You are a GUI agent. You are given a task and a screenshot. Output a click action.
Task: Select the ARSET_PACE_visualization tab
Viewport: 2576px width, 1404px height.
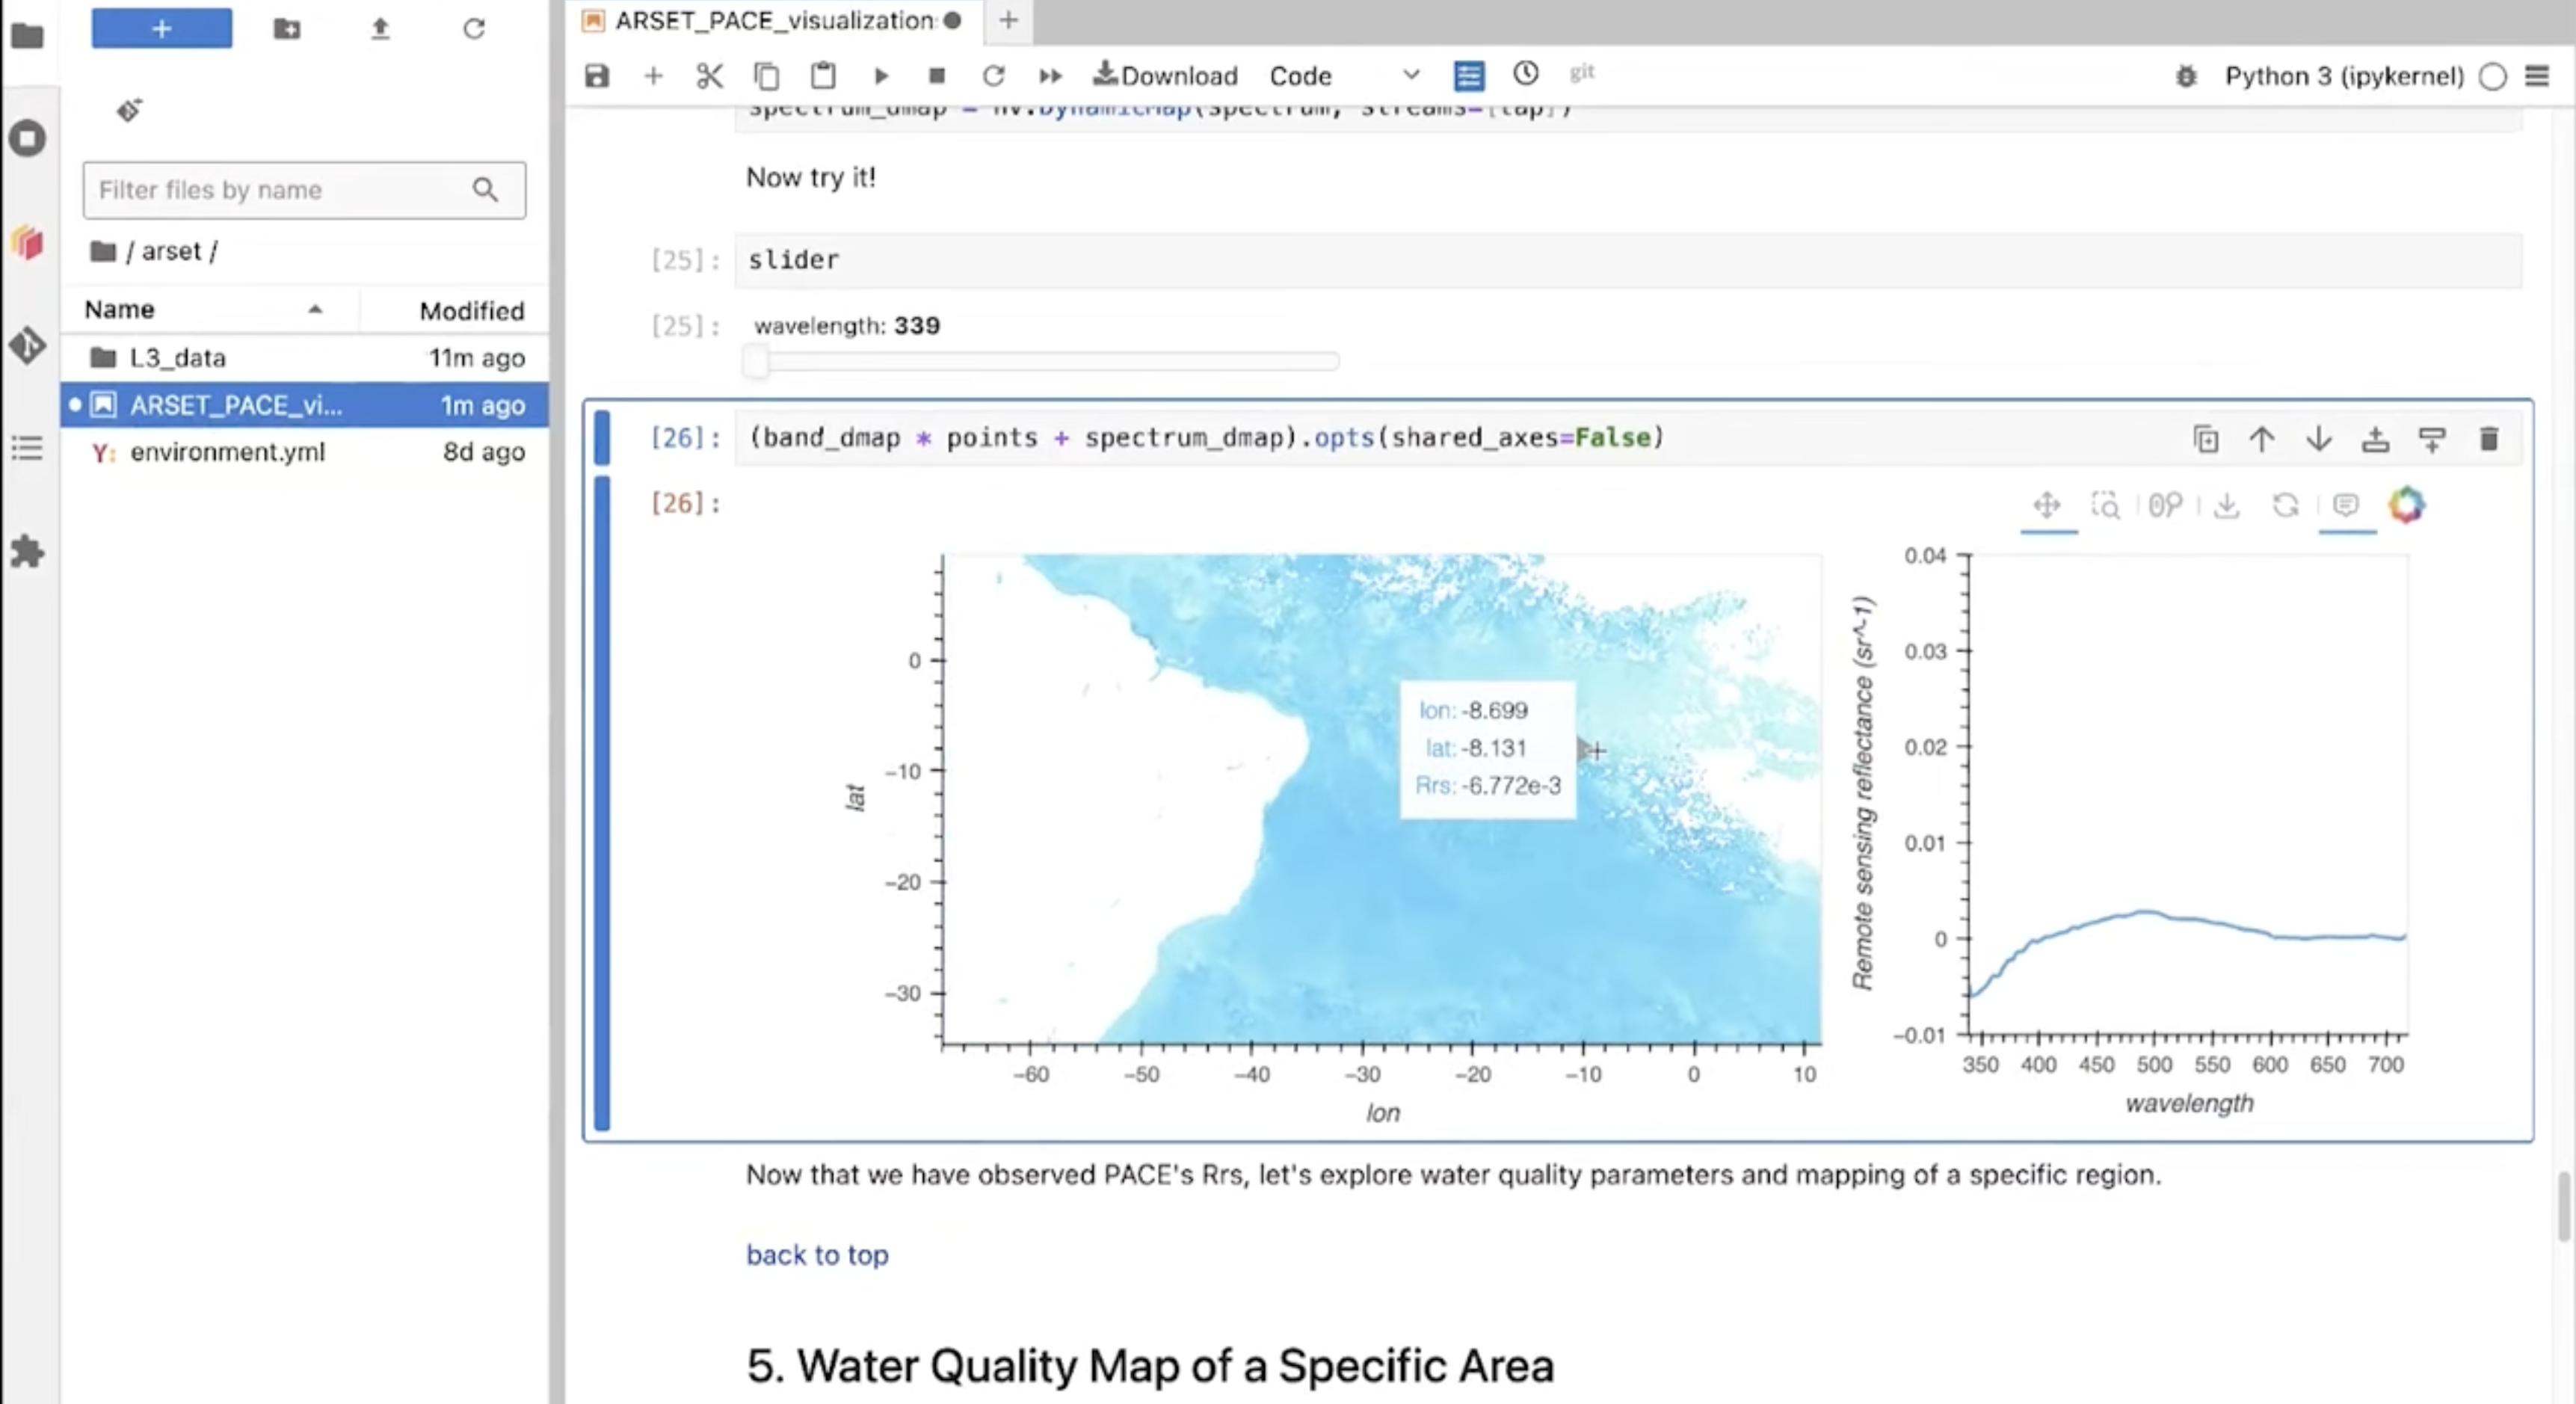pos(773,20)
